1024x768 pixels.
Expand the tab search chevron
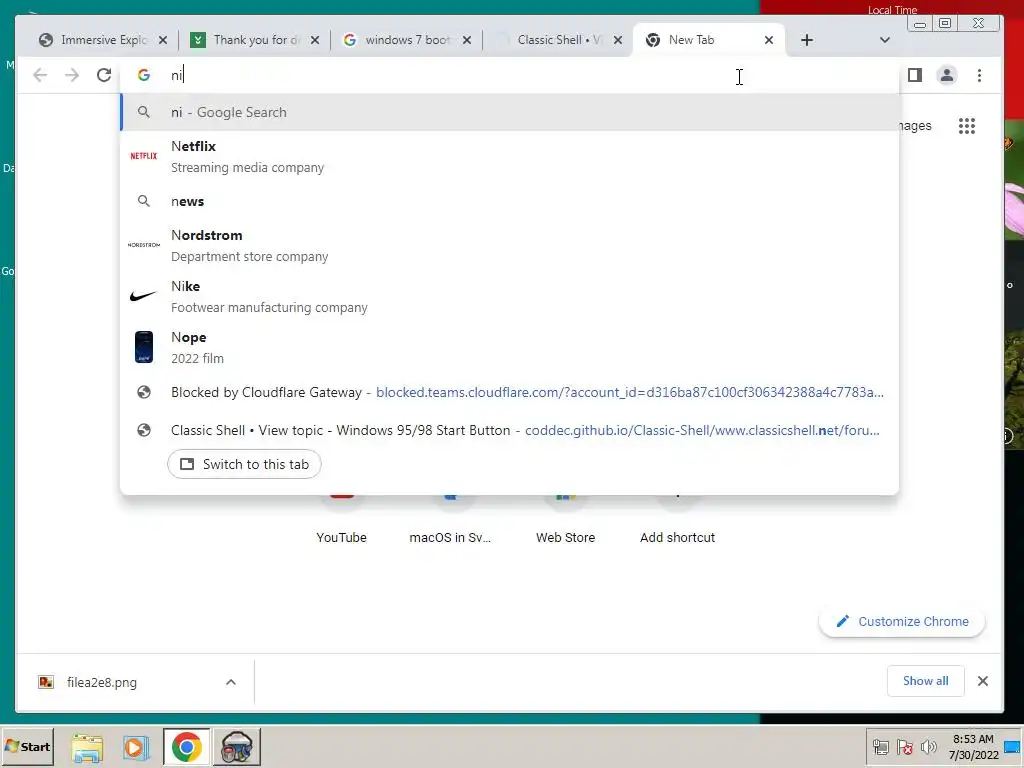[x=885, y=40]
